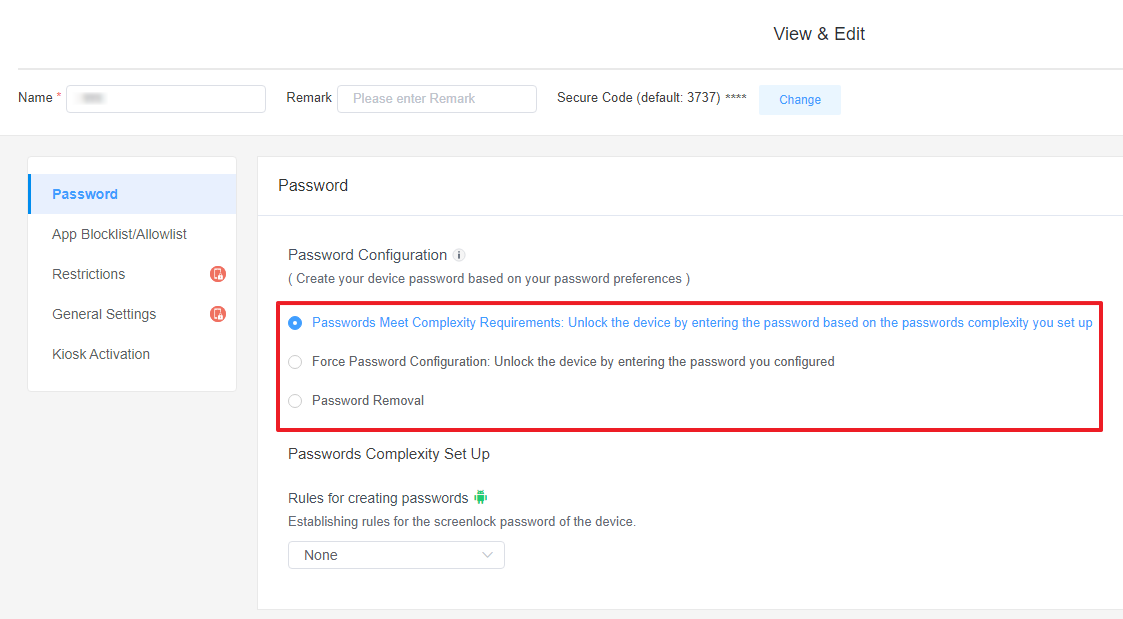Open the Restrictions section
The image size is (1123, 619).
pyautogui.click(x=88, y=274)
